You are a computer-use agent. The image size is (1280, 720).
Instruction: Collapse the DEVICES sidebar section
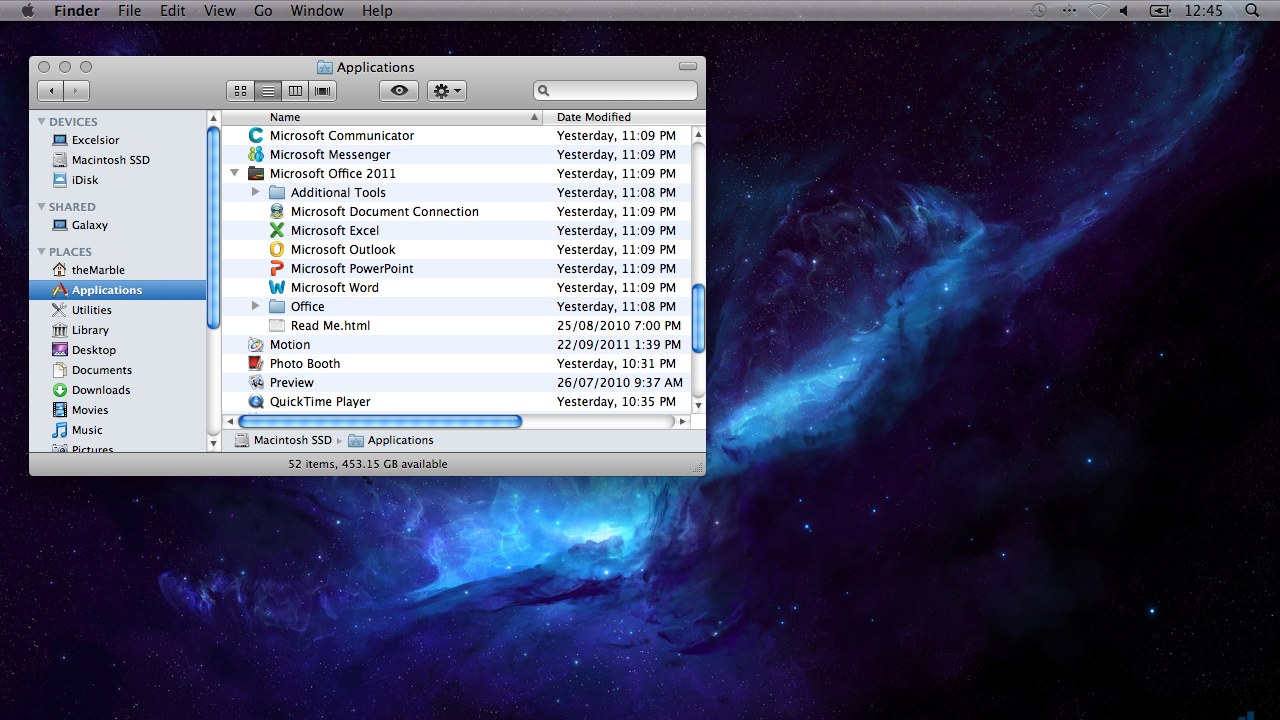(42, 121)
